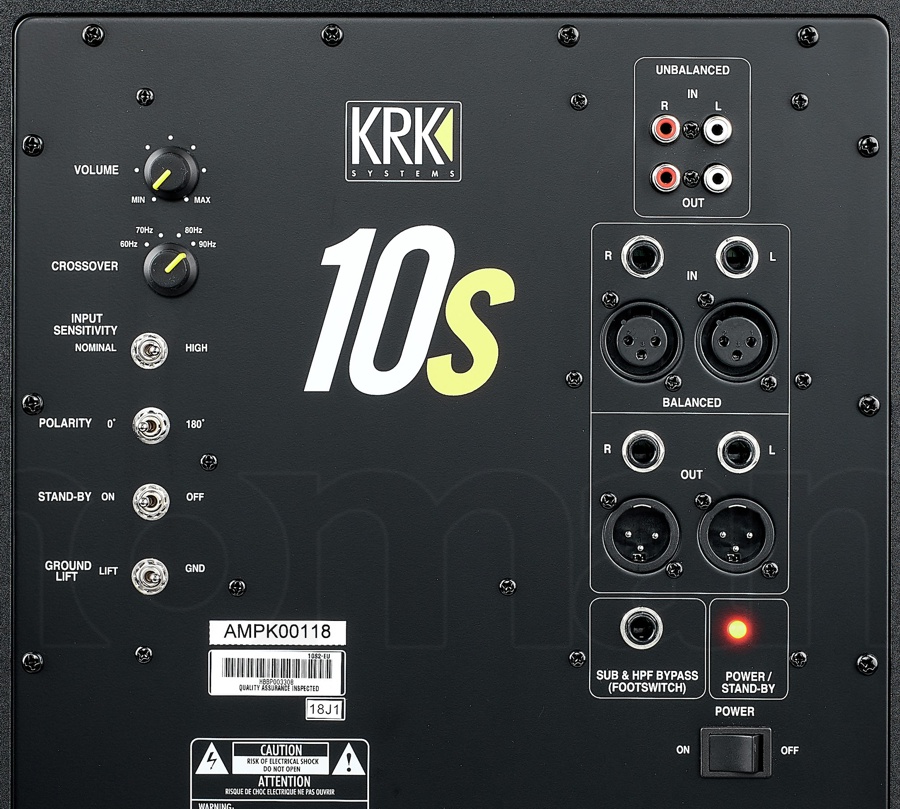
Task: Click the OFF label beside the STAND-BY switch
Action: coord(195,497)
